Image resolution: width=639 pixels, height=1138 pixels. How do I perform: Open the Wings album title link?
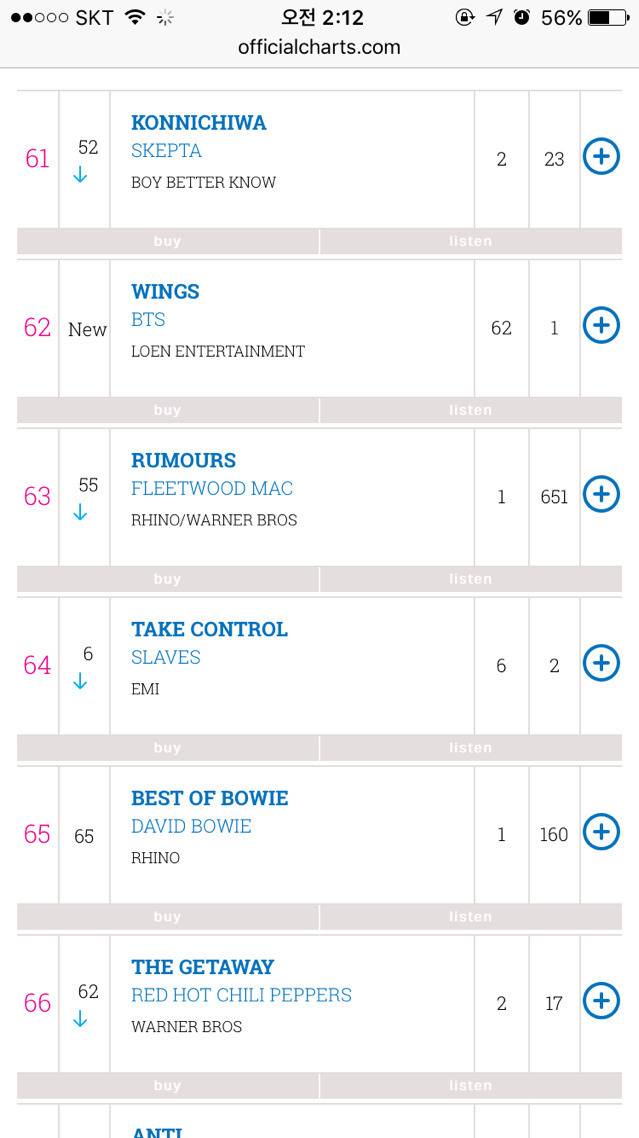point(165,291)
